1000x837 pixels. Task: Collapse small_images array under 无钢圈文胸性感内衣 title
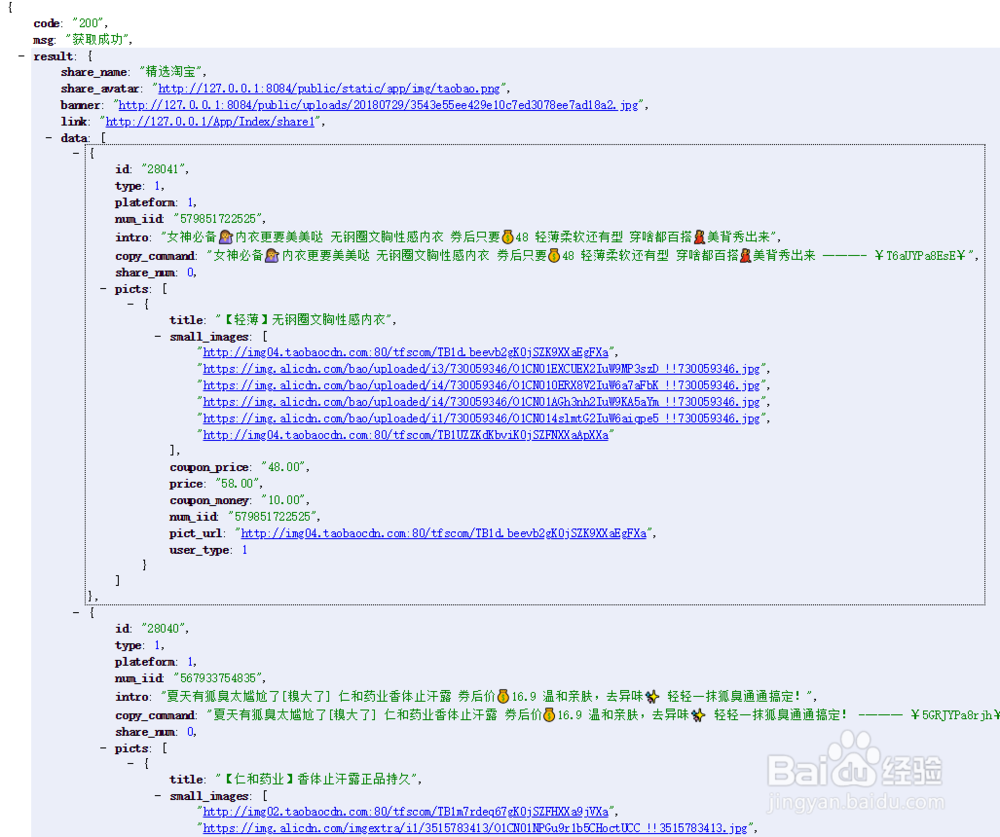(158, 337)
